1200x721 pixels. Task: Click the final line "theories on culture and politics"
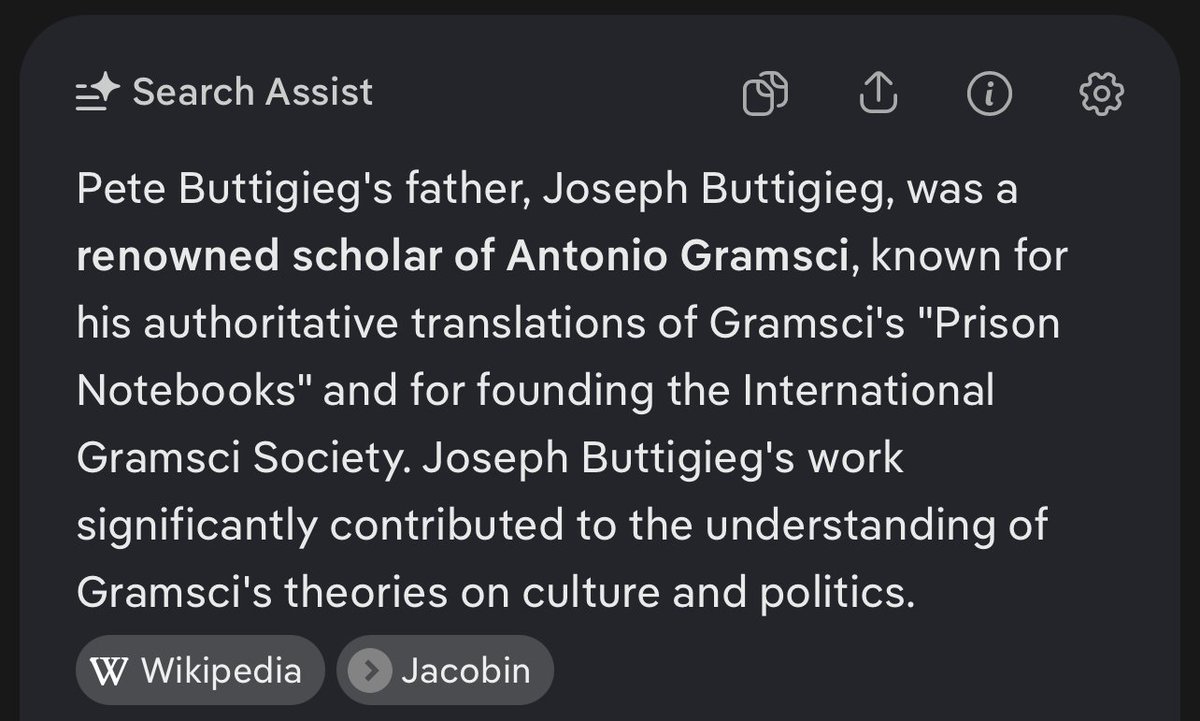coord(601,593)
